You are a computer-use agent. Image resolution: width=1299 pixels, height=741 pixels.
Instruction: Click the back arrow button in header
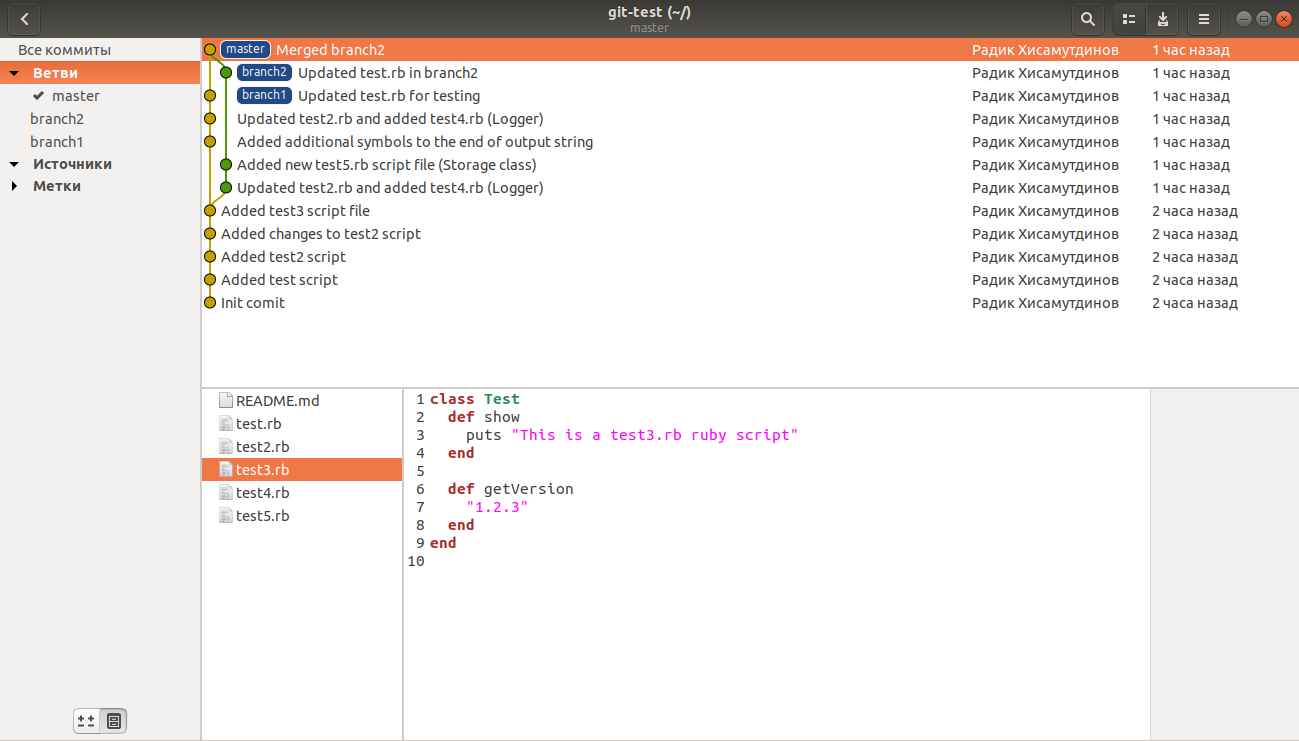tap(24, 18)
